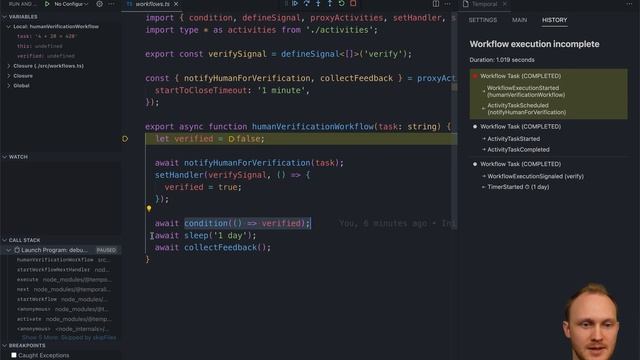This screenshot has width=640, height=360.
Task: Expand the Global scope
Action: pyautogui.click(x=9, y=85)
